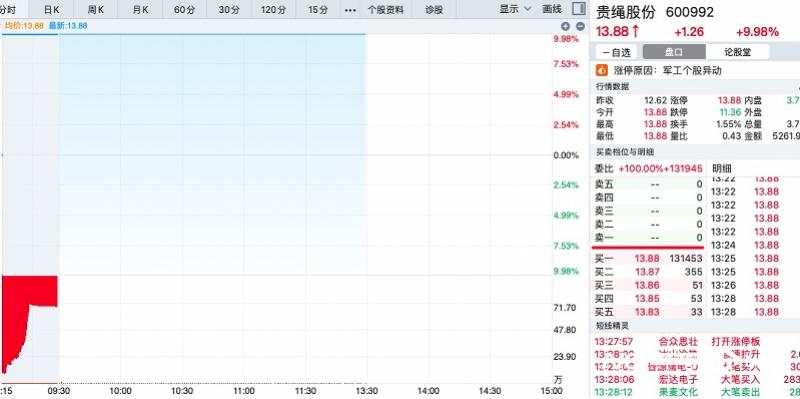Screen dimensions: 800x399
Task: Click stock name 贵绳股份
Action: tap(626, 12)
